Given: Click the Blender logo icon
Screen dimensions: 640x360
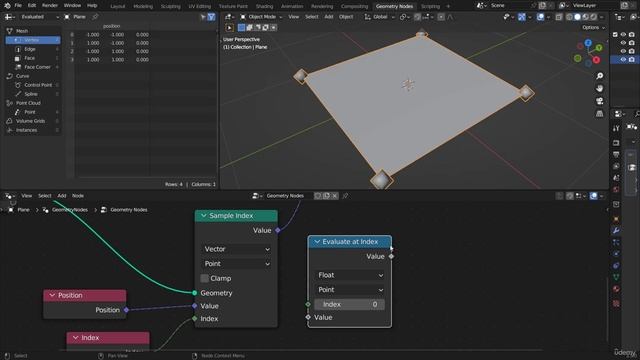Looking at the screenshot, I should (7, 6).
